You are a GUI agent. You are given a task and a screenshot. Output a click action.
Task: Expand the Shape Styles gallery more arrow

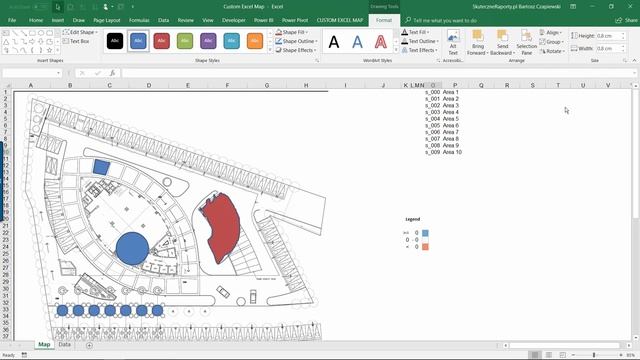[x=270, y=50]
